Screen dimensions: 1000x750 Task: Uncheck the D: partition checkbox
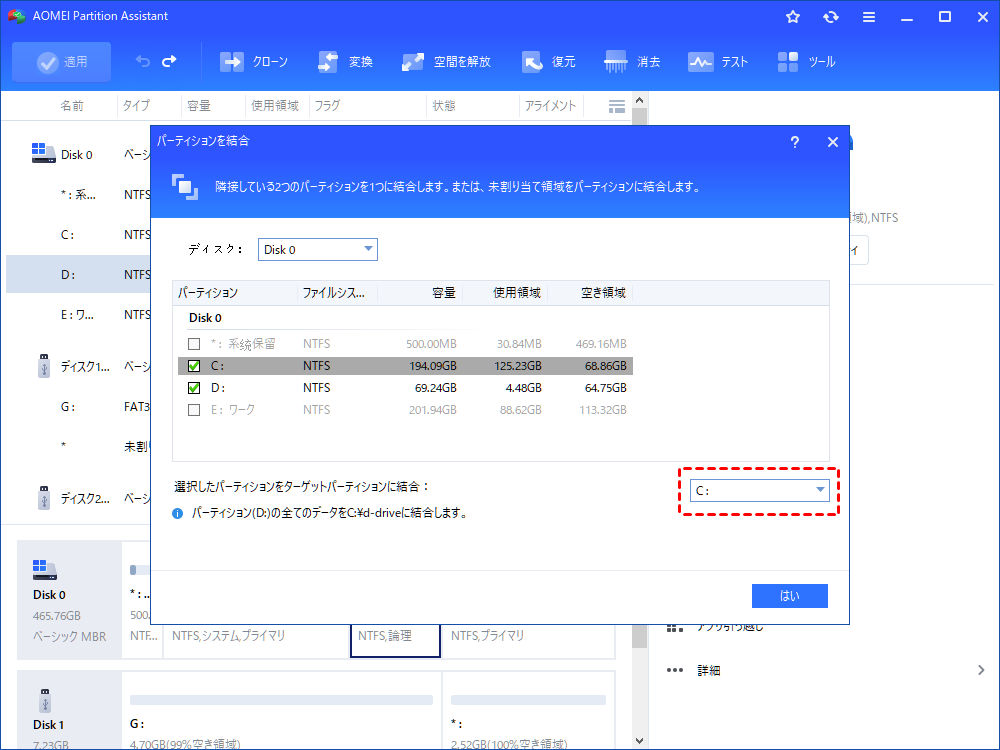click(x=194, y=388)
